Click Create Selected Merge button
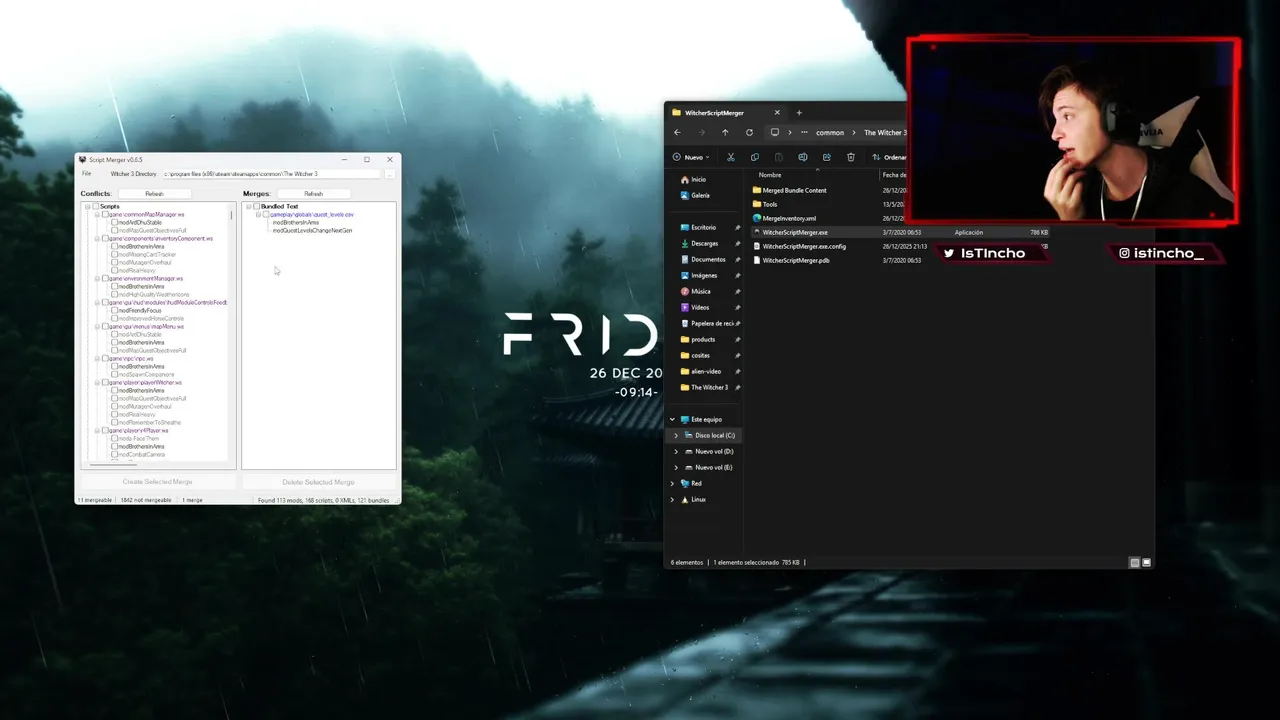This screenshot has height=720, width=1280. pyautogui.click(x=157, y=482)
